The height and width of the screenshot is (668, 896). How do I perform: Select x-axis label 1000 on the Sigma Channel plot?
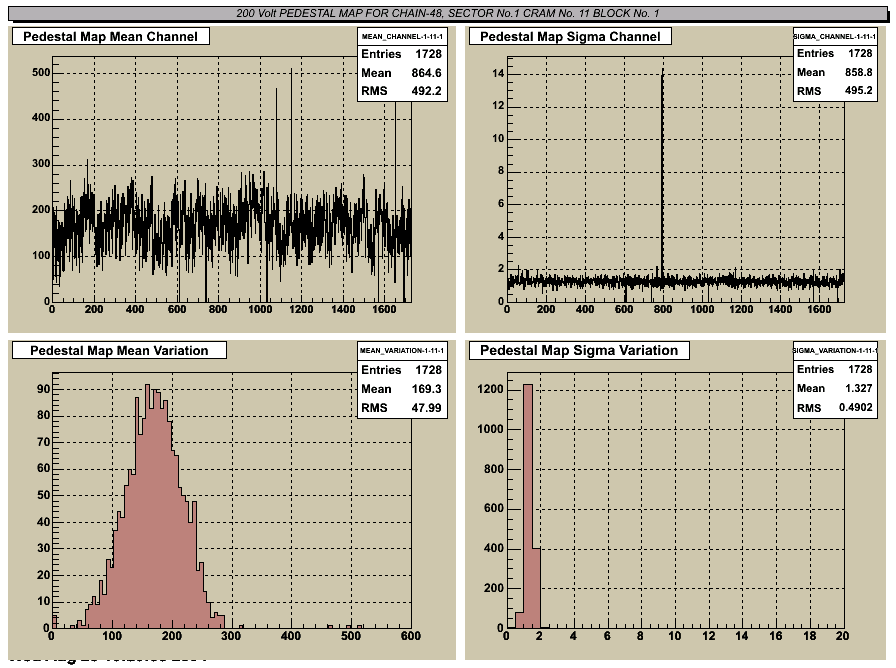click(702, 309)
